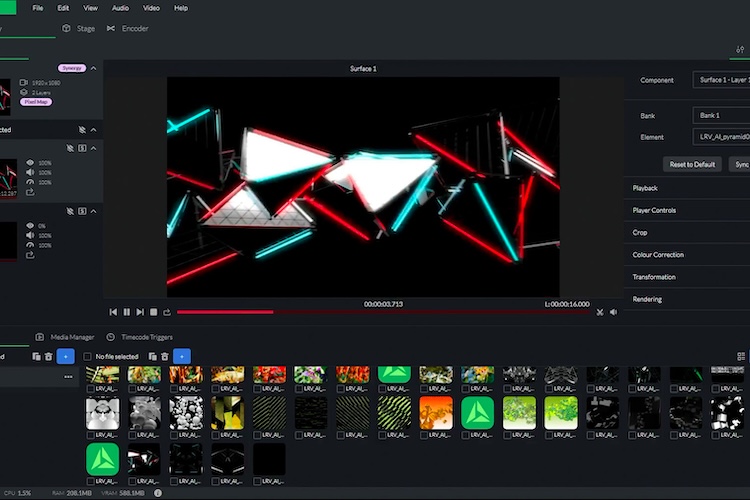750x500 pixels.
Task: Click copy icon left of 'No file selected' checkbox
Action: pos(36,356)
